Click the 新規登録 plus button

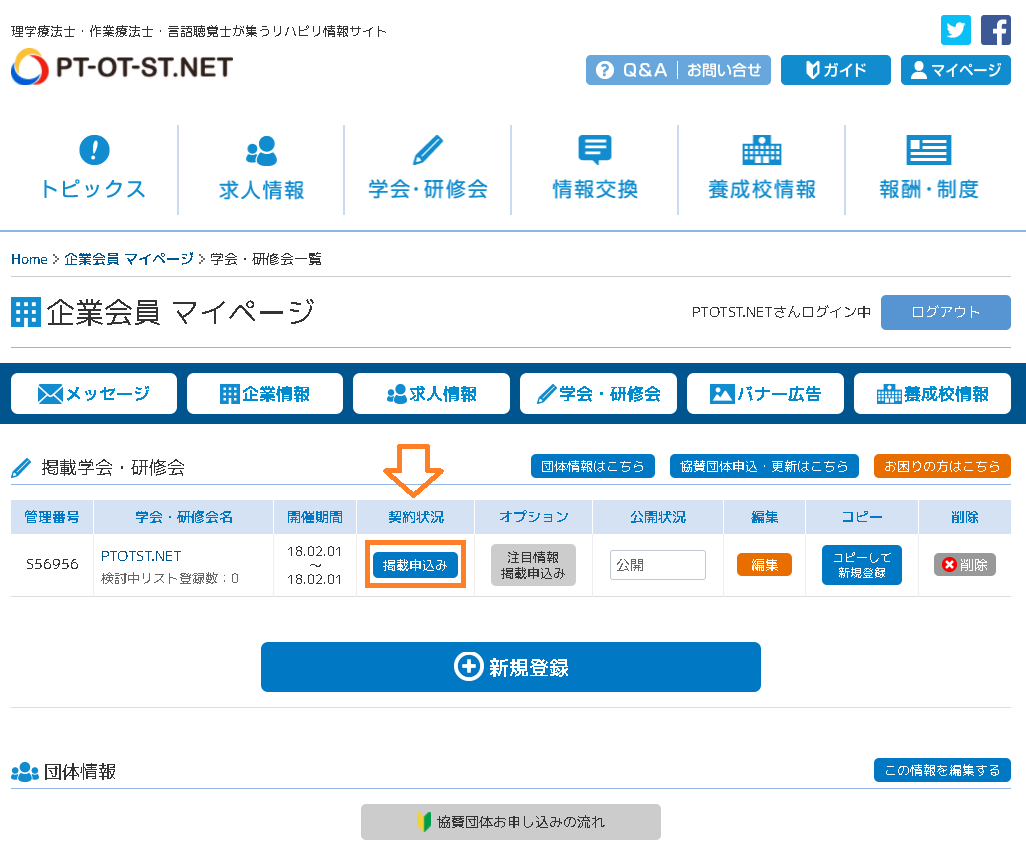(x=511, y=667)
